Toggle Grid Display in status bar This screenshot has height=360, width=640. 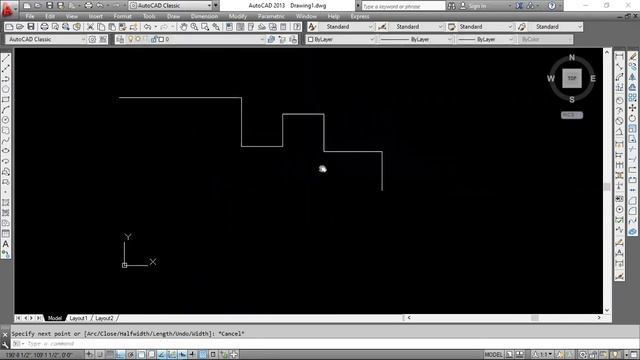pos(110,355)
